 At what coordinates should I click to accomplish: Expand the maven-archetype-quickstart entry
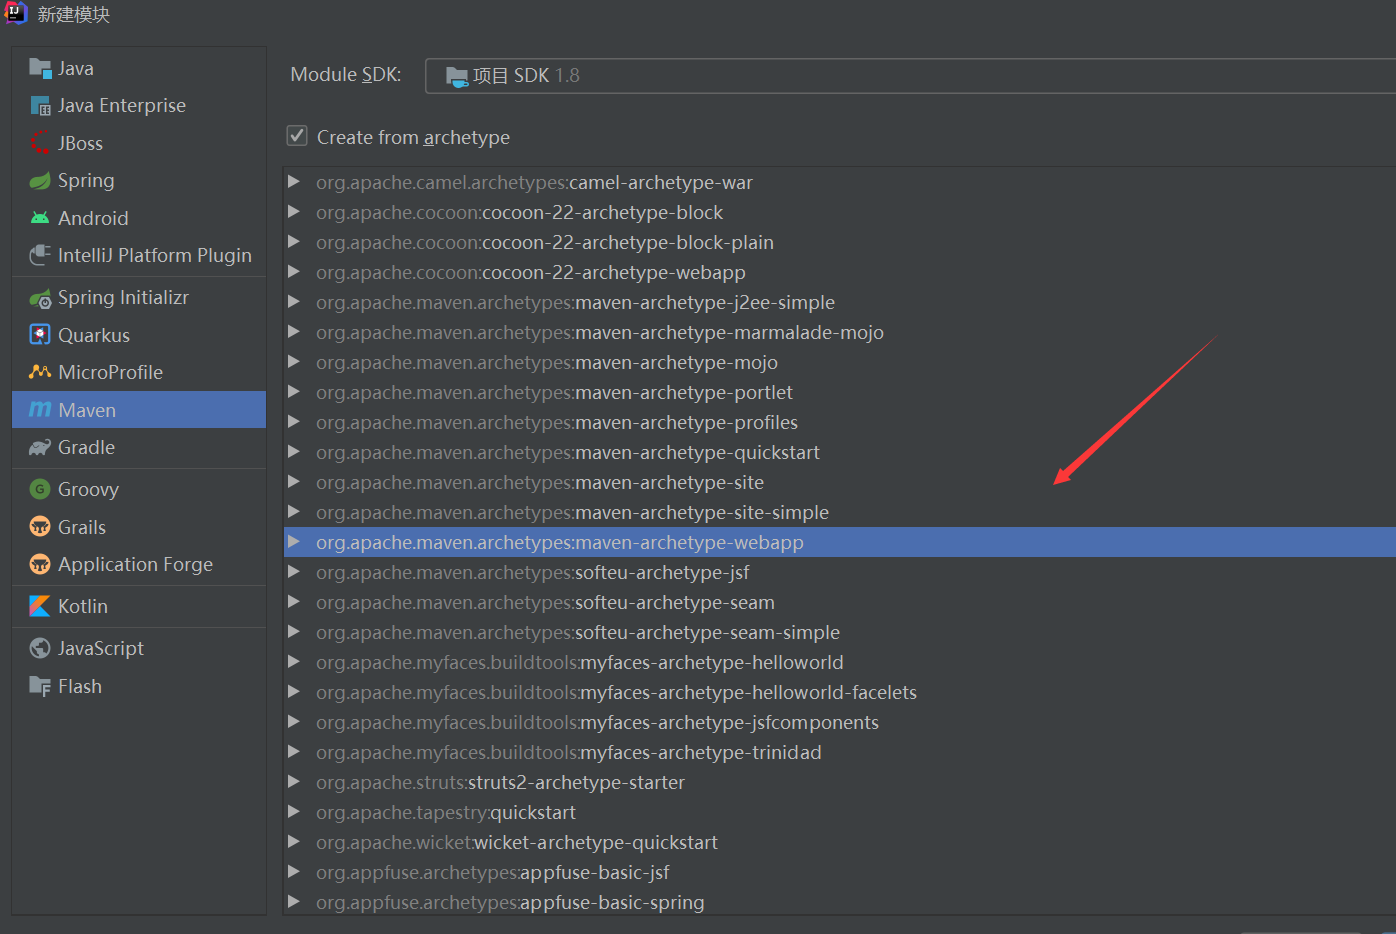coord(293,452)
